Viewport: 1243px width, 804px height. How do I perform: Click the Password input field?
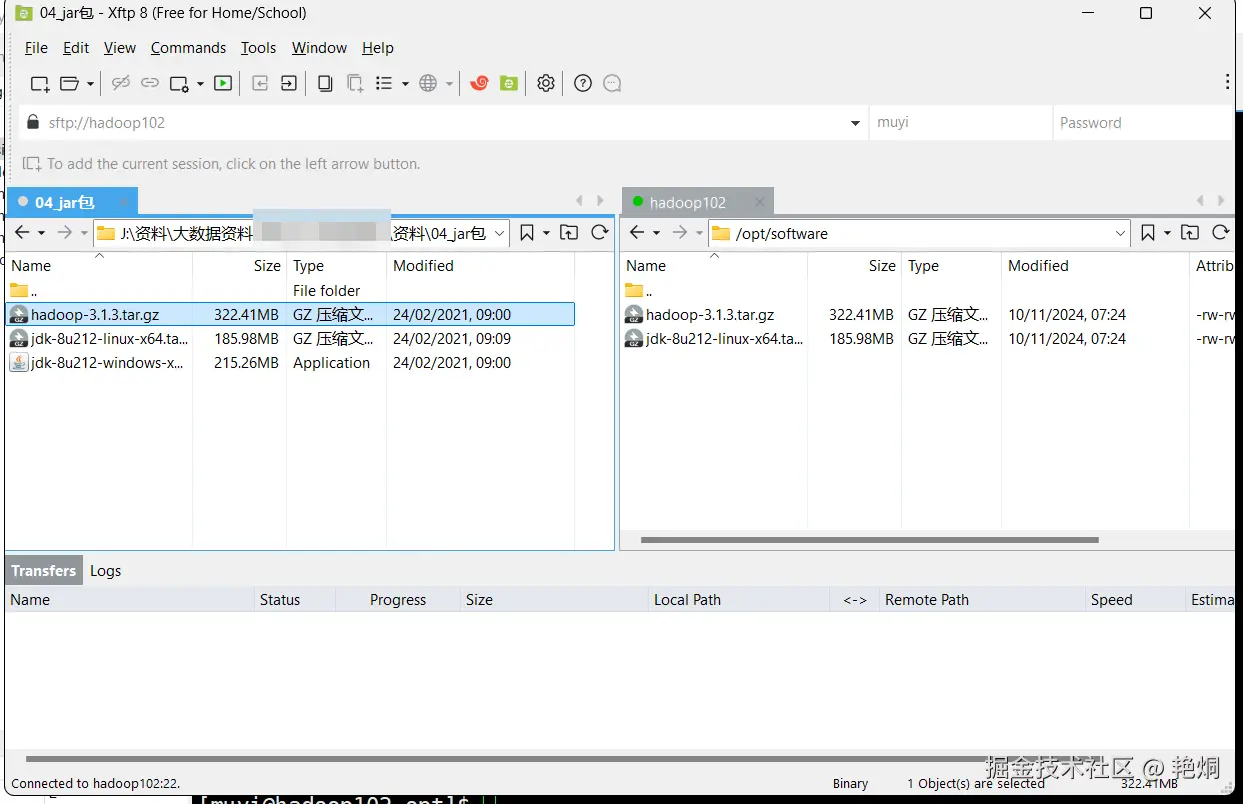pyautogui.click(x=1144, y=123)
